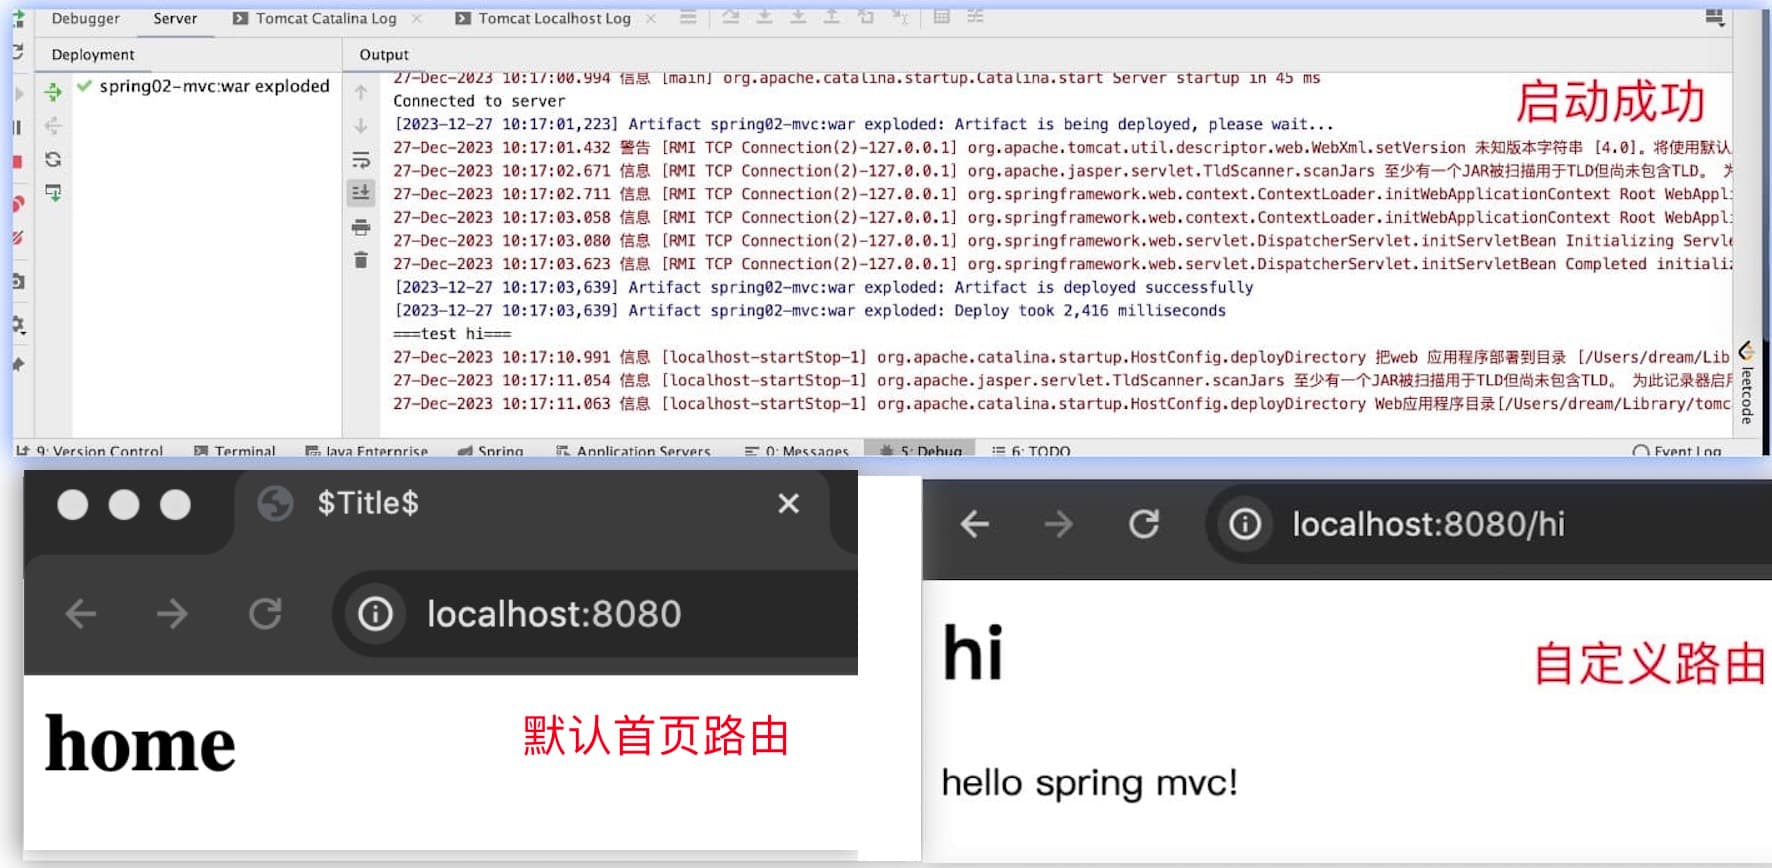
Task: Open the Terminal tool window
Action: [x=235, y=451]
